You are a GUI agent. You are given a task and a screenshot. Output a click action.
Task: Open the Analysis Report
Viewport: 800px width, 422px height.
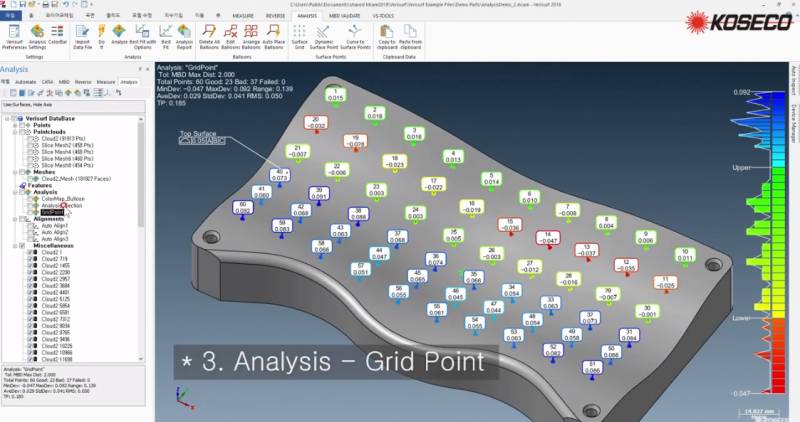pyautogui.click(x=184, y=33)
